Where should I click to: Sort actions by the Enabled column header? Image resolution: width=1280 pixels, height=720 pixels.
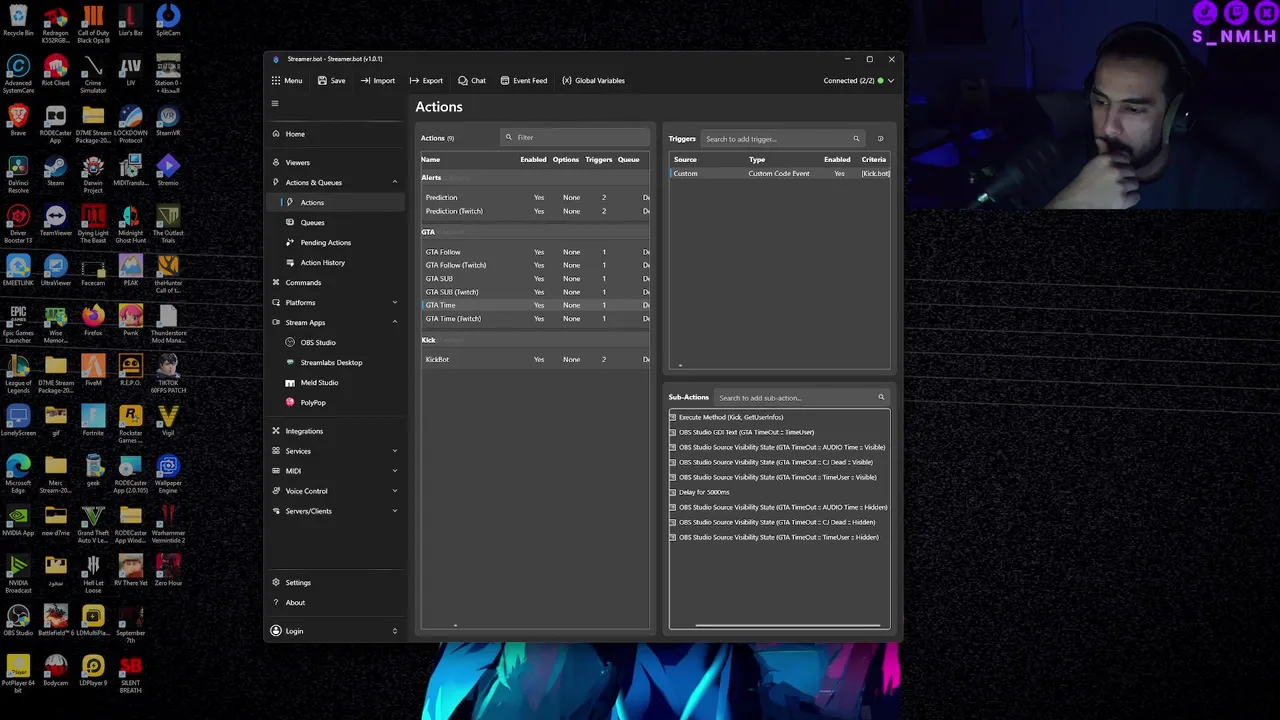pos(533,160)
